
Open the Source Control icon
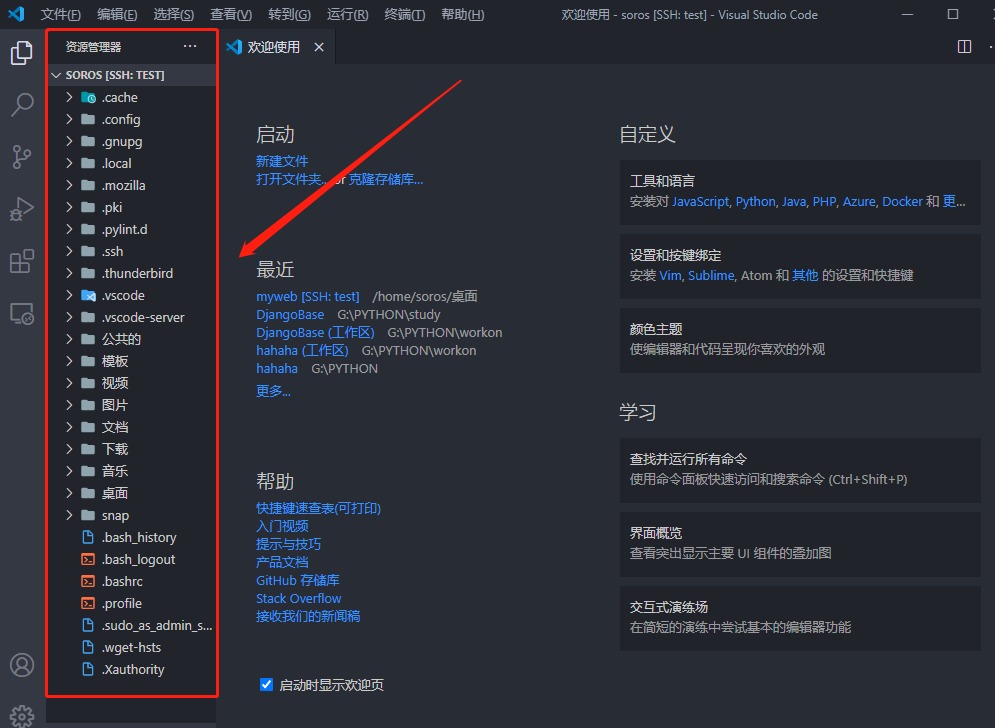pyautogui.click(x=22, y=157)
